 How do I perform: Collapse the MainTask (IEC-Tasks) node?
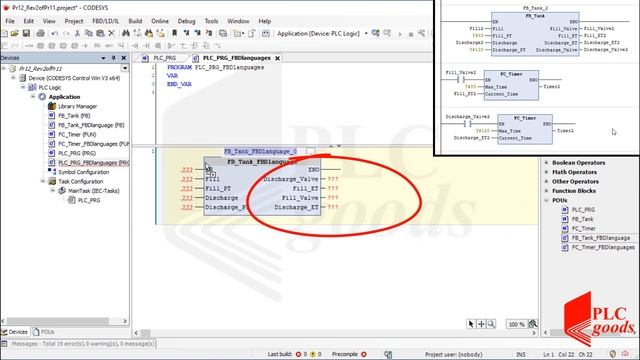pyautogui.click(x=53, y=190)
